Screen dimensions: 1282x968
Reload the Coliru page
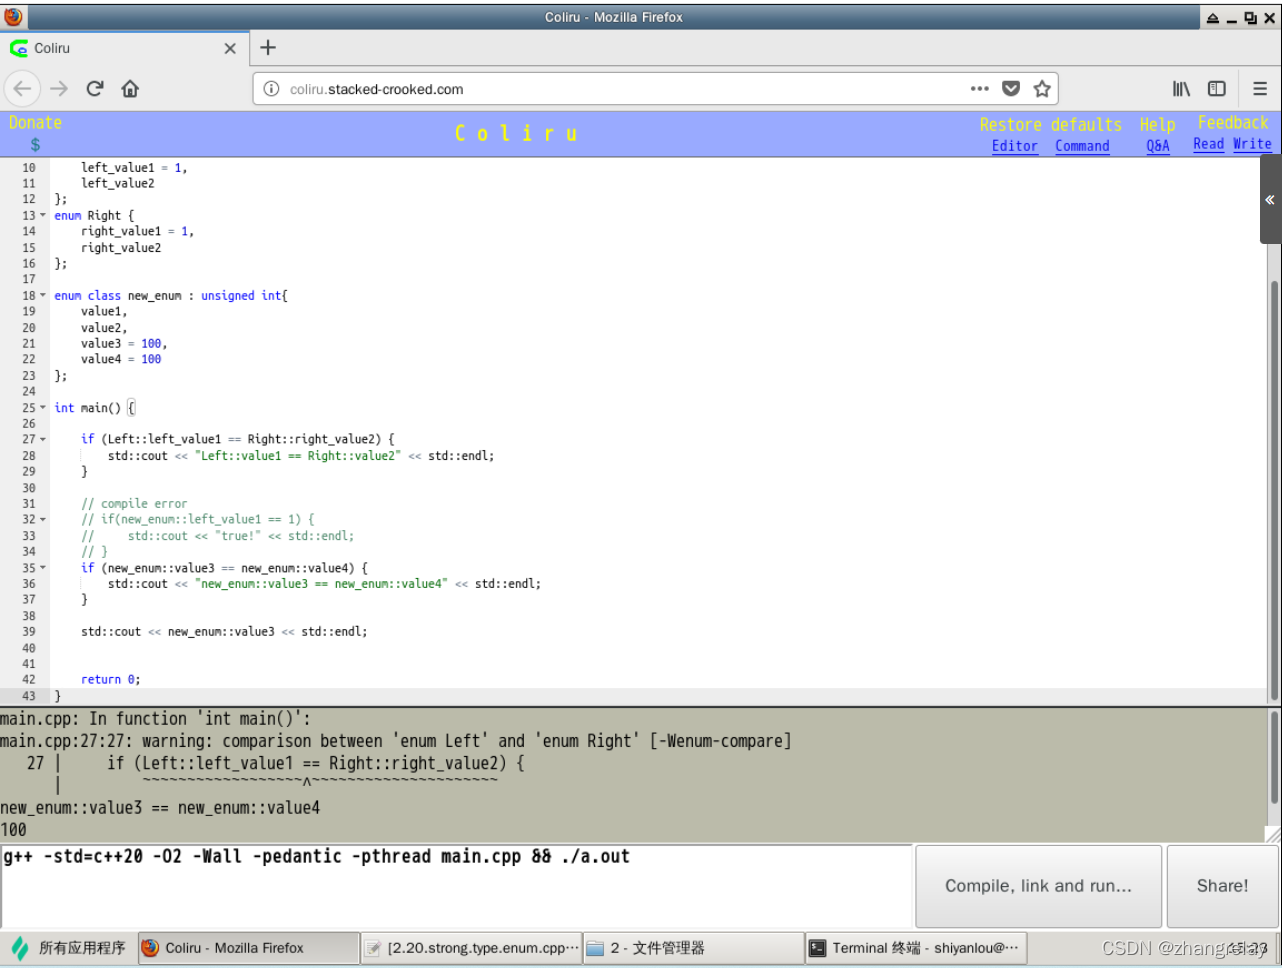pyautogui.click(x=95, y=88)
